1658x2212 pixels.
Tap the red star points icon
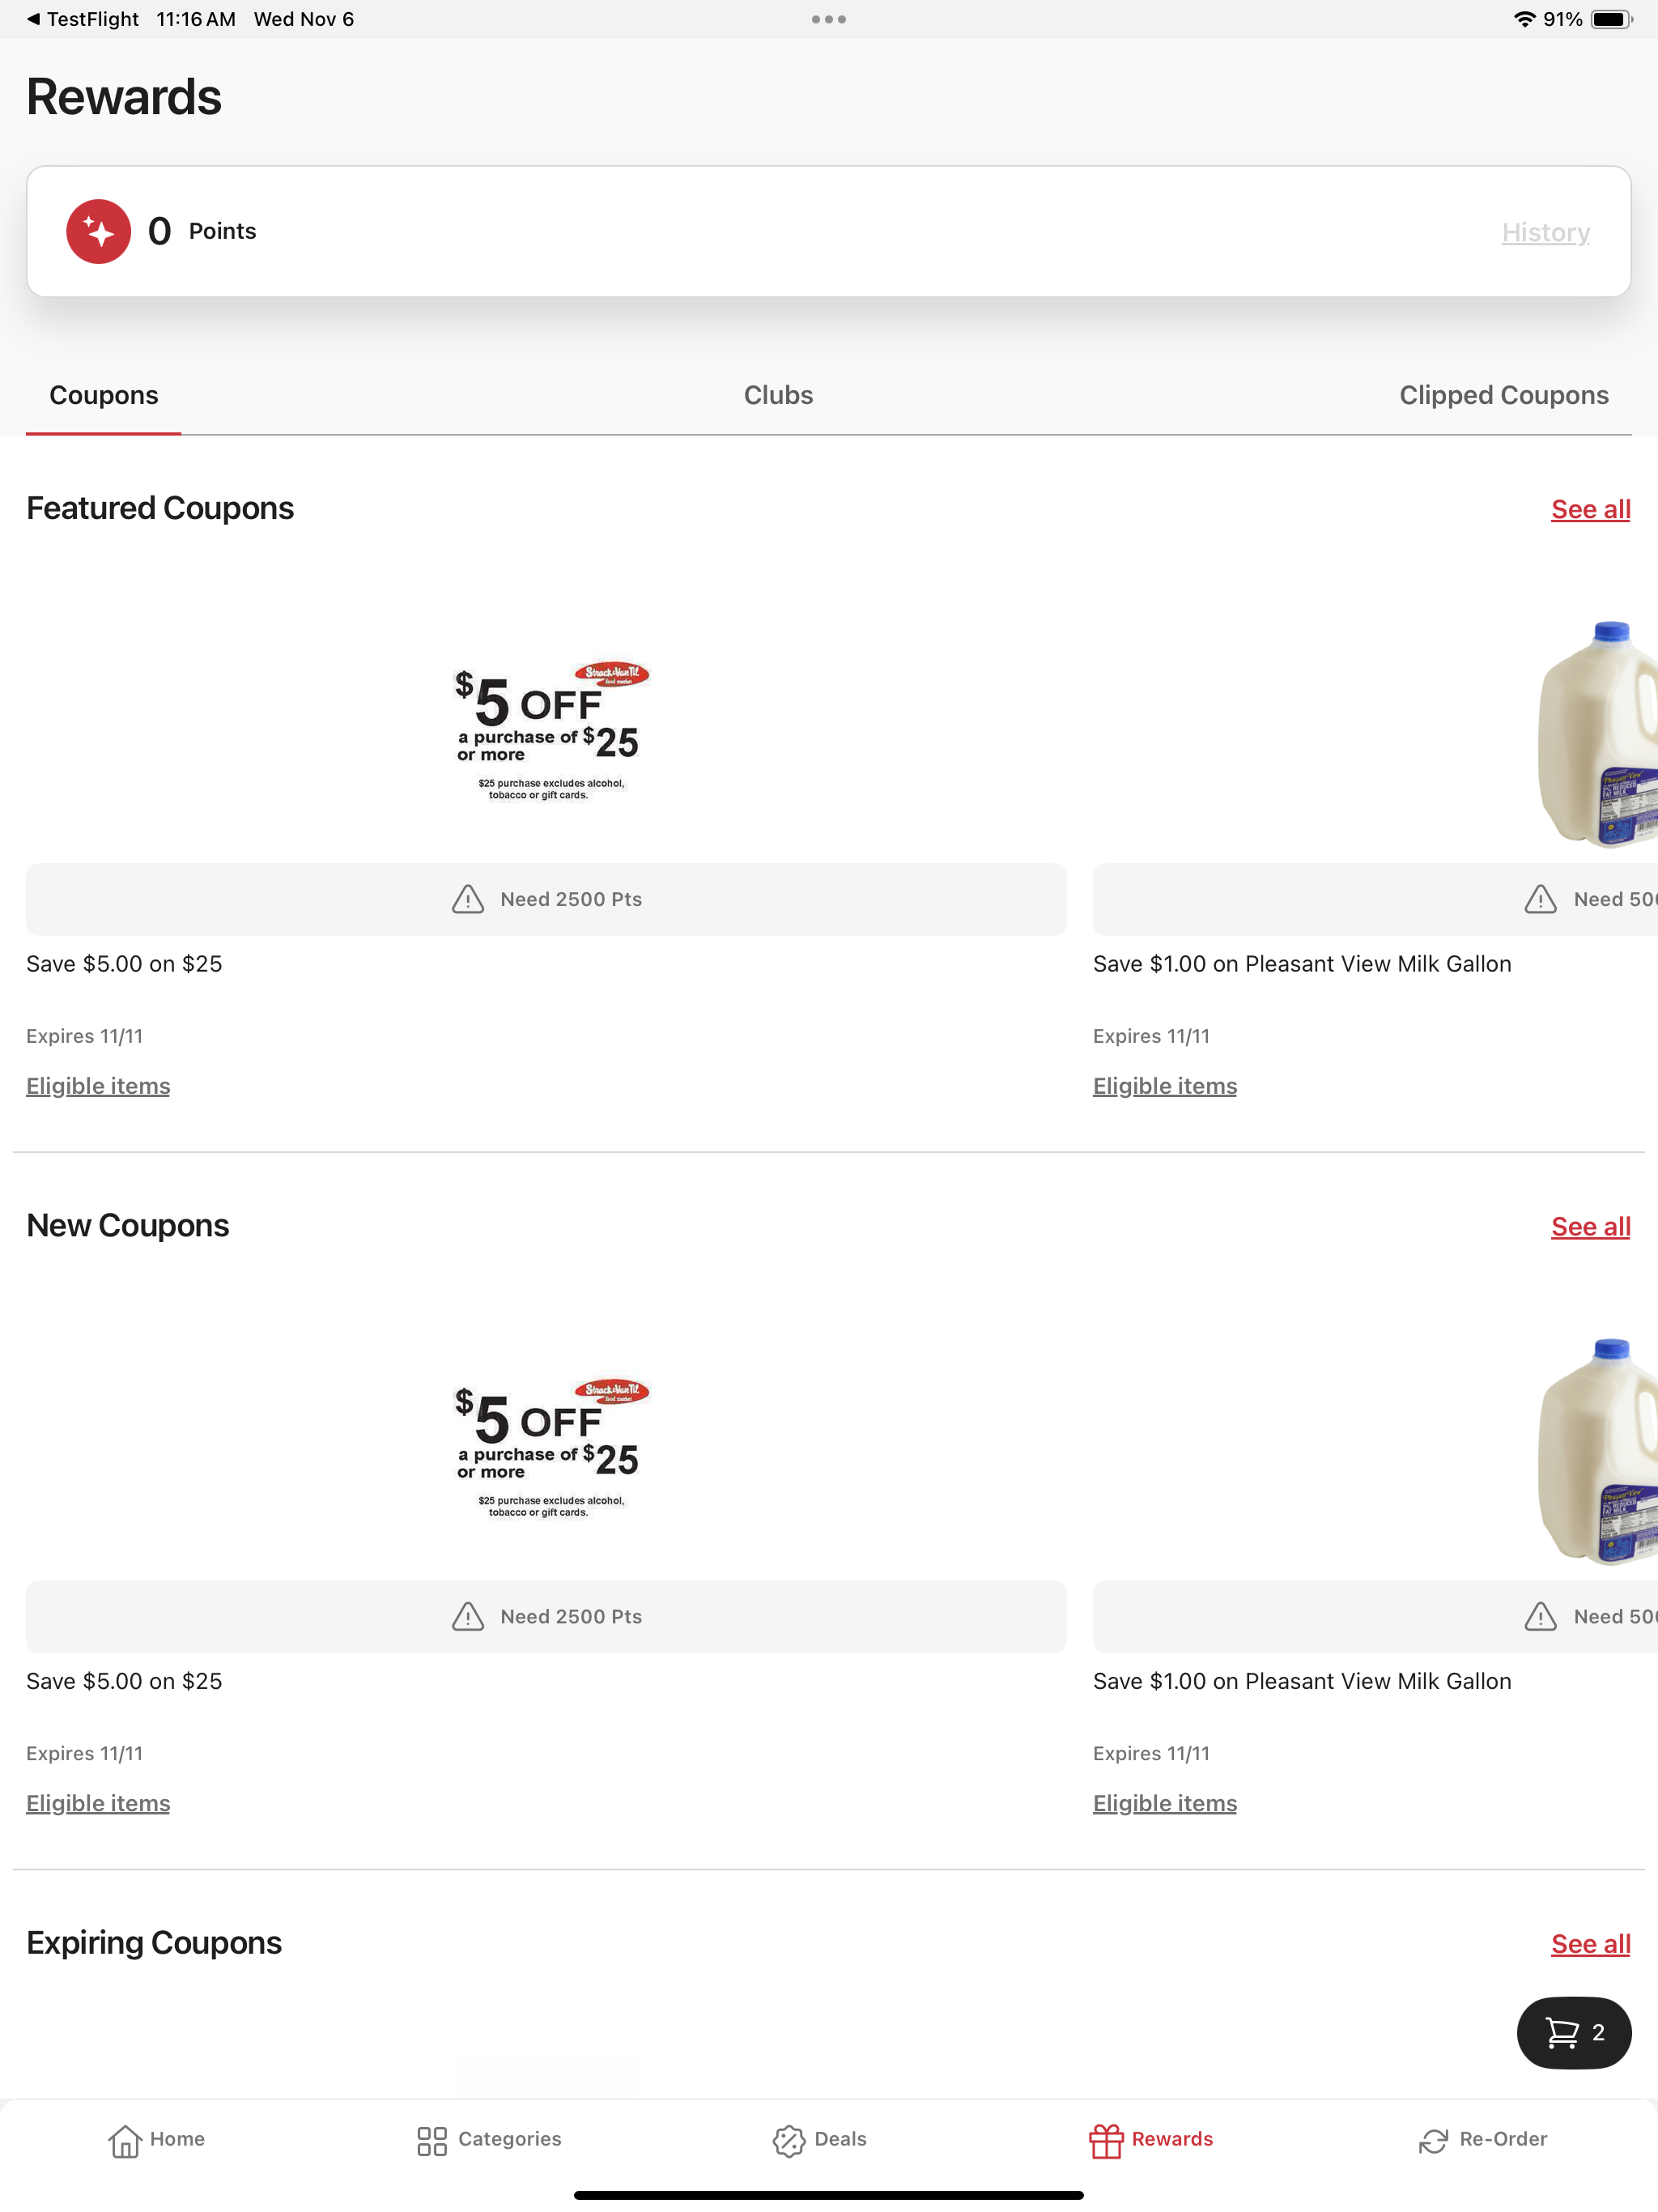click(98, 231)
